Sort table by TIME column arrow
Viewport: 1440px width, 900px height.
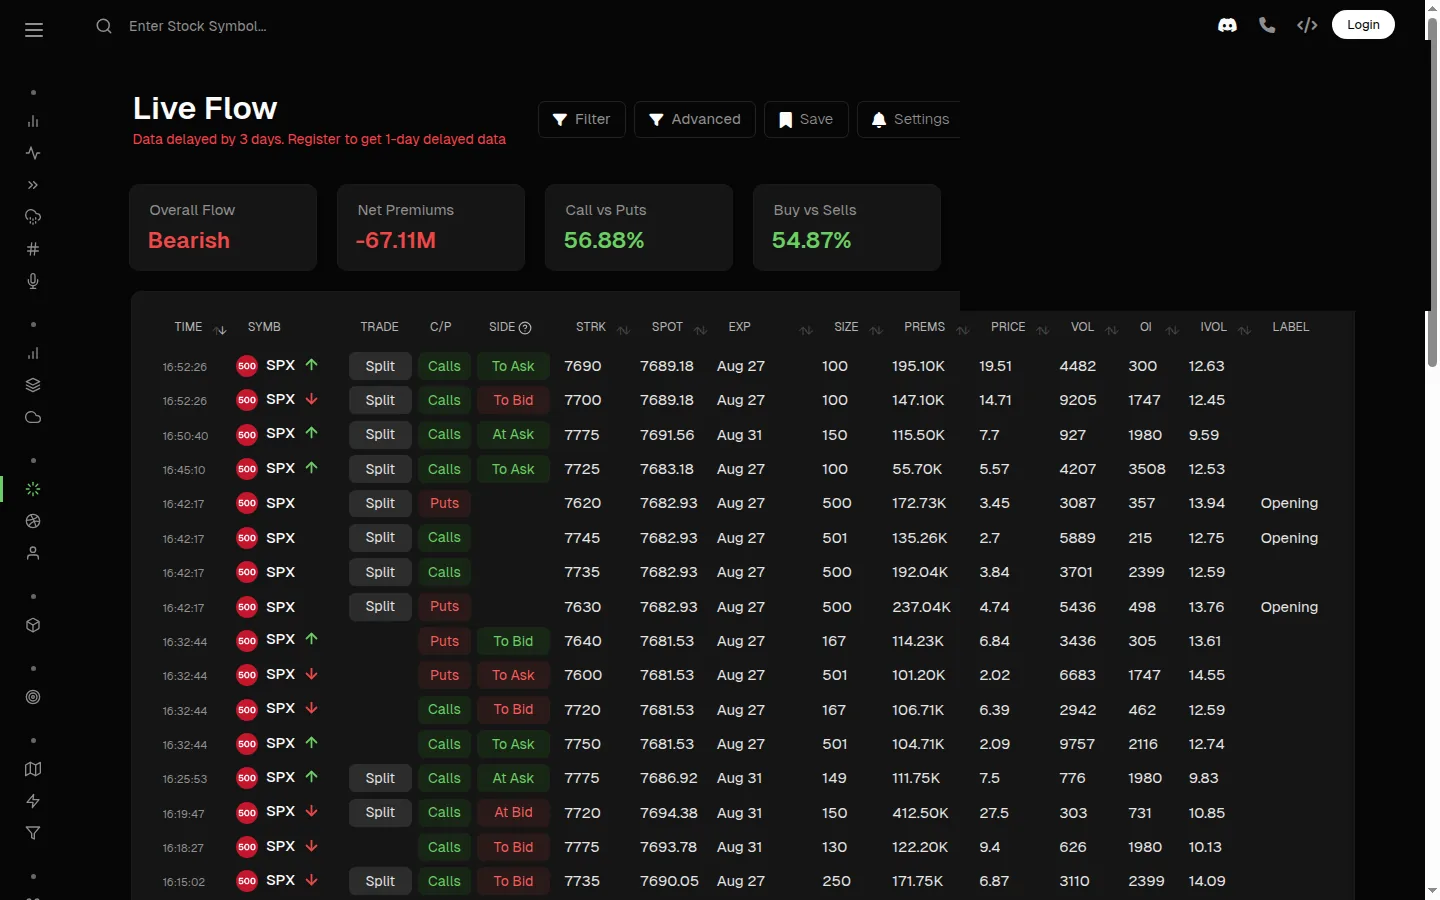click(x=221, y=330)
